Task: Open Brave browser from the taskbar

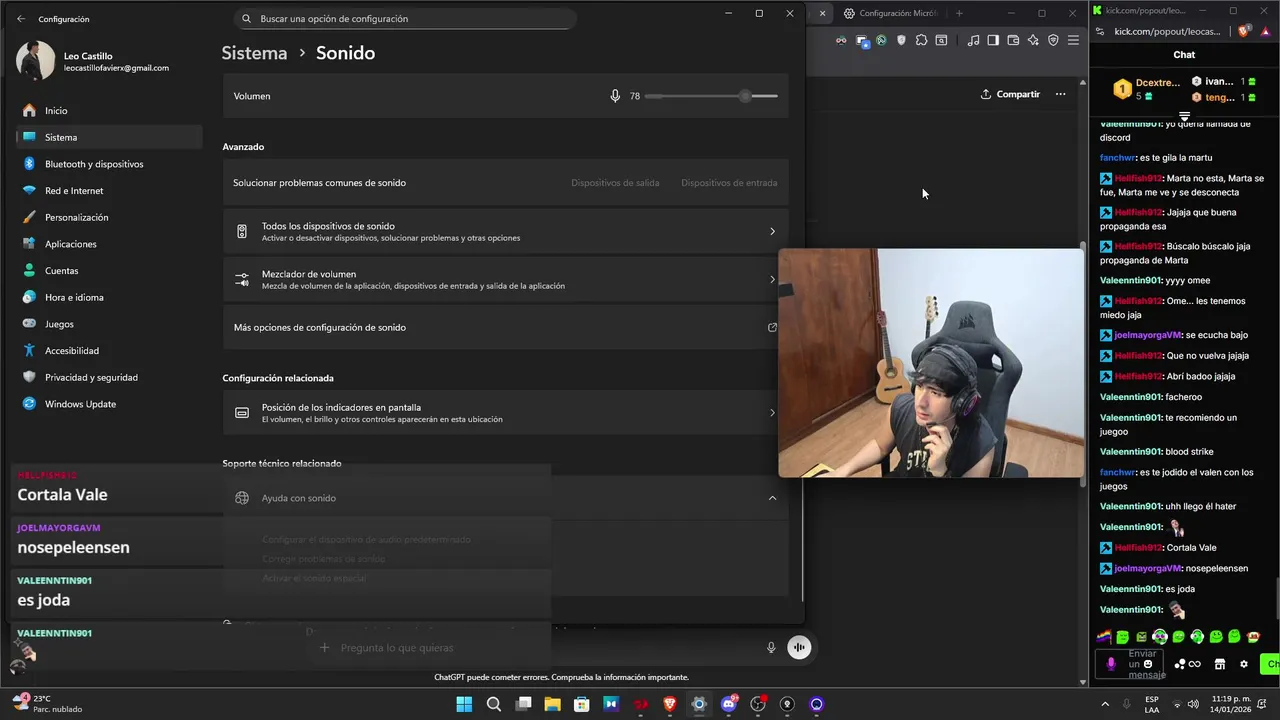Action: [670, 704]
